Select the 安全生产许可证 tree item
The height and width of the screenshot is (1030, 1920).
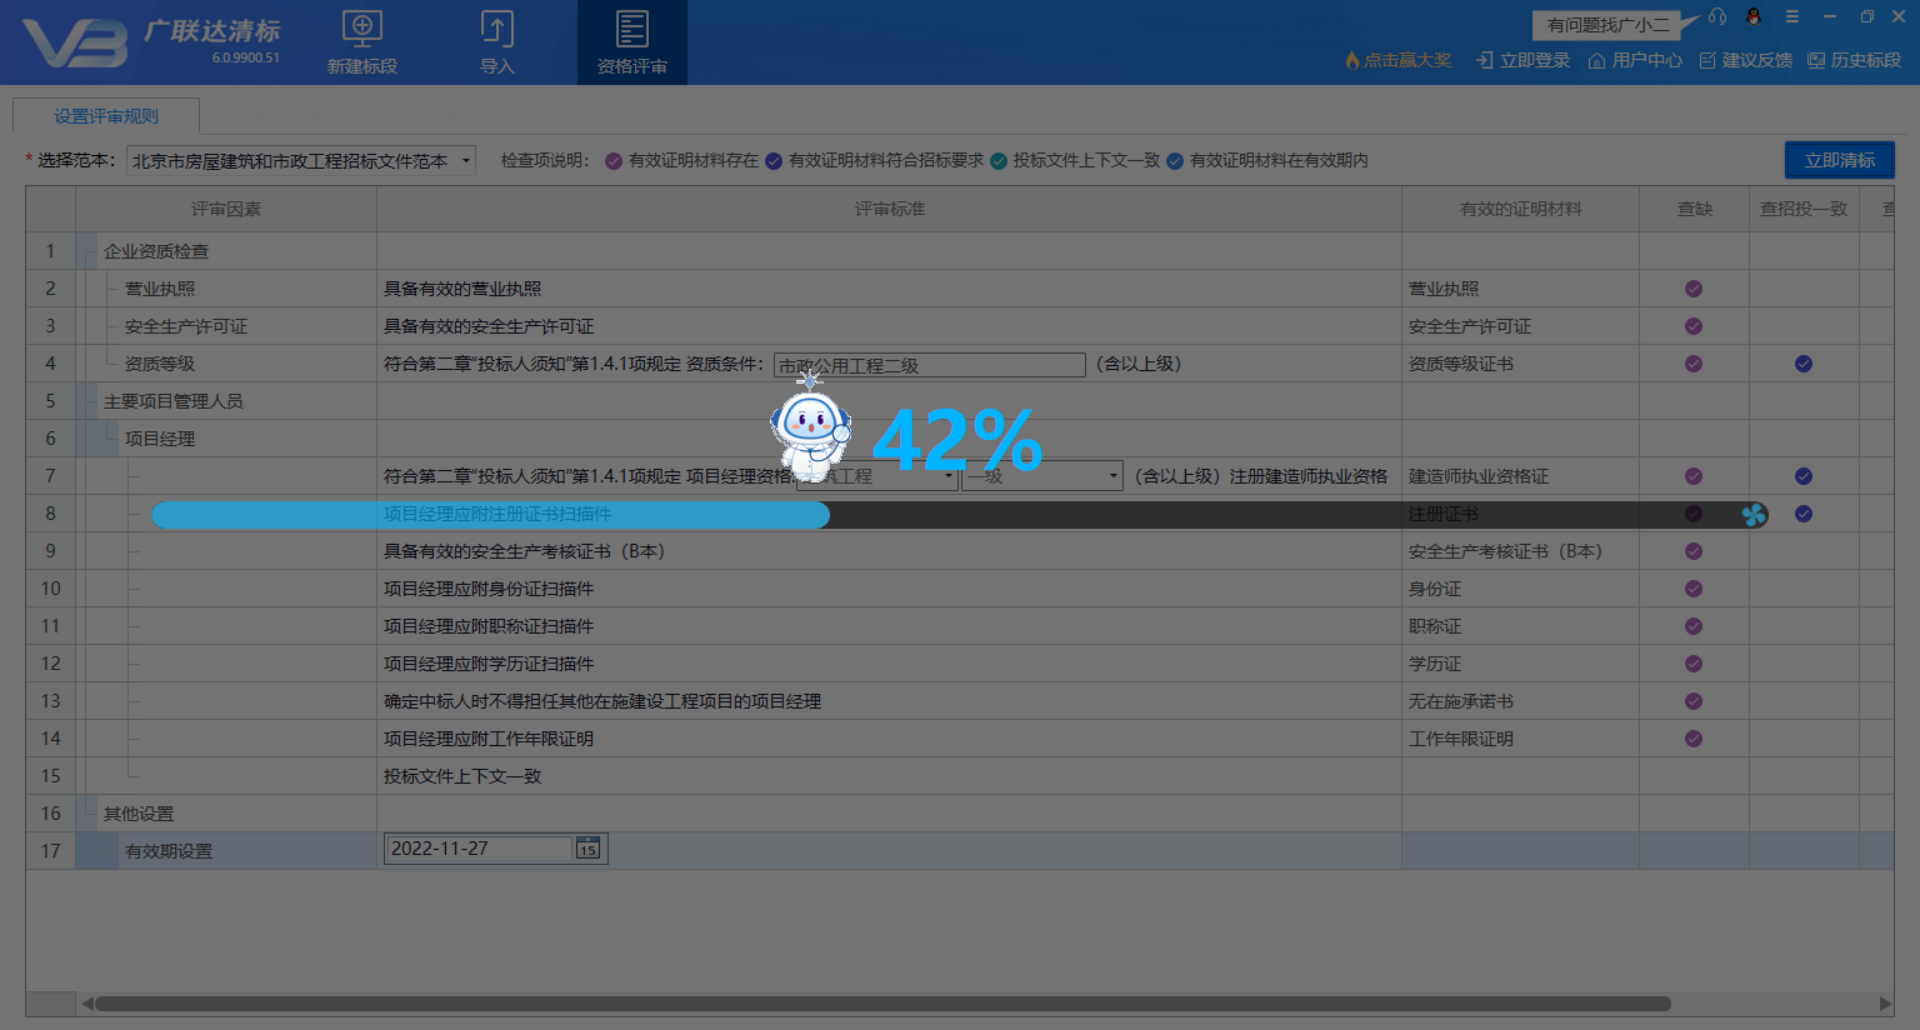186,327
